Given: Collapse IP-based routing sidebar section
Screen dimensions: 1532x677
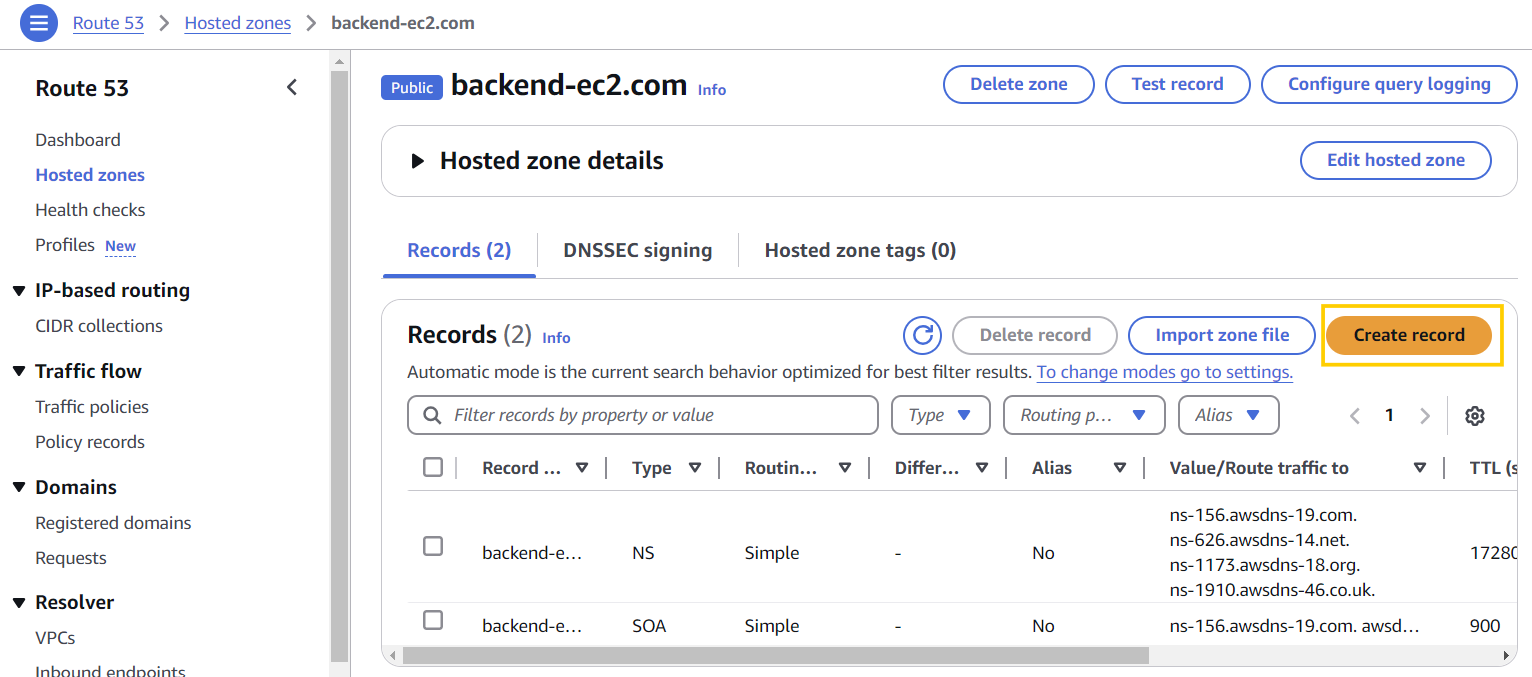Looking at the screenshot, I should click(x=19, y=291).
